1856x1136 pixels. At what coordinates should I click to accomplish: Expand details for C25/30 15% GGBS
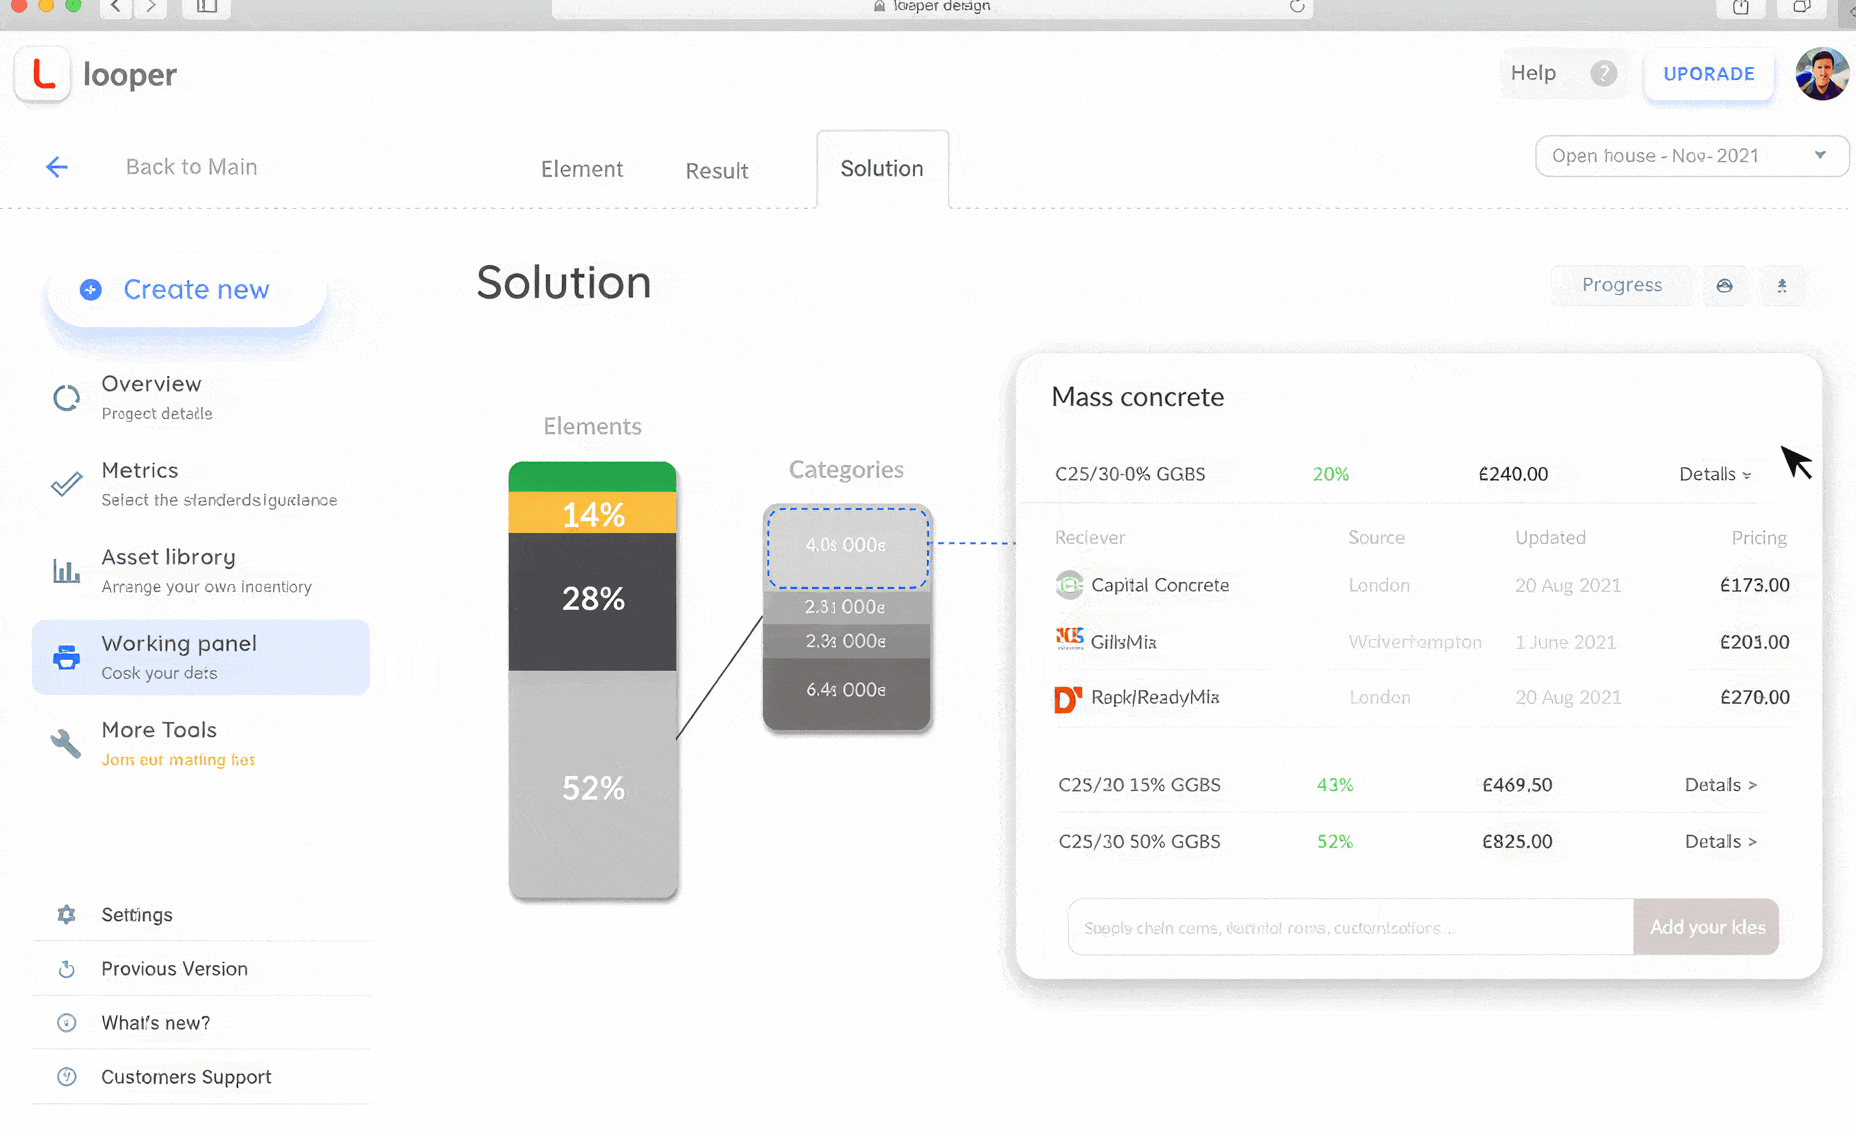(x=1720, y=785)
